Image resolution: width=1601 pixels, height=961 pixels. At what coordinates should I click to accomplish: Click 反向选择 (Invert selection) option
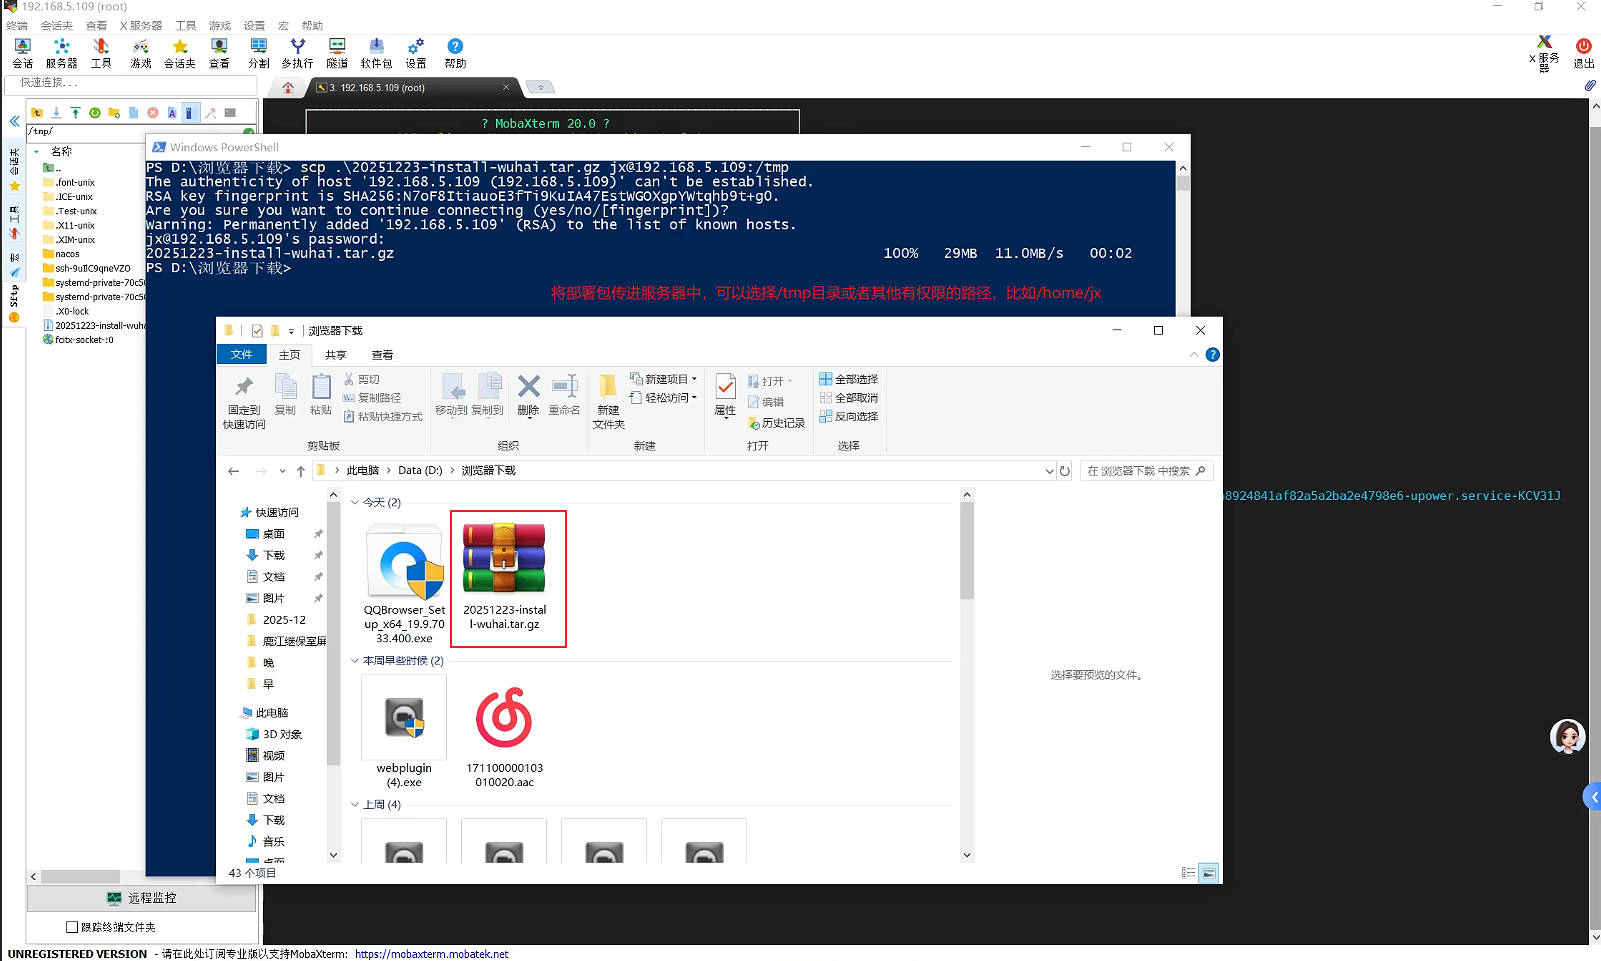849,416
